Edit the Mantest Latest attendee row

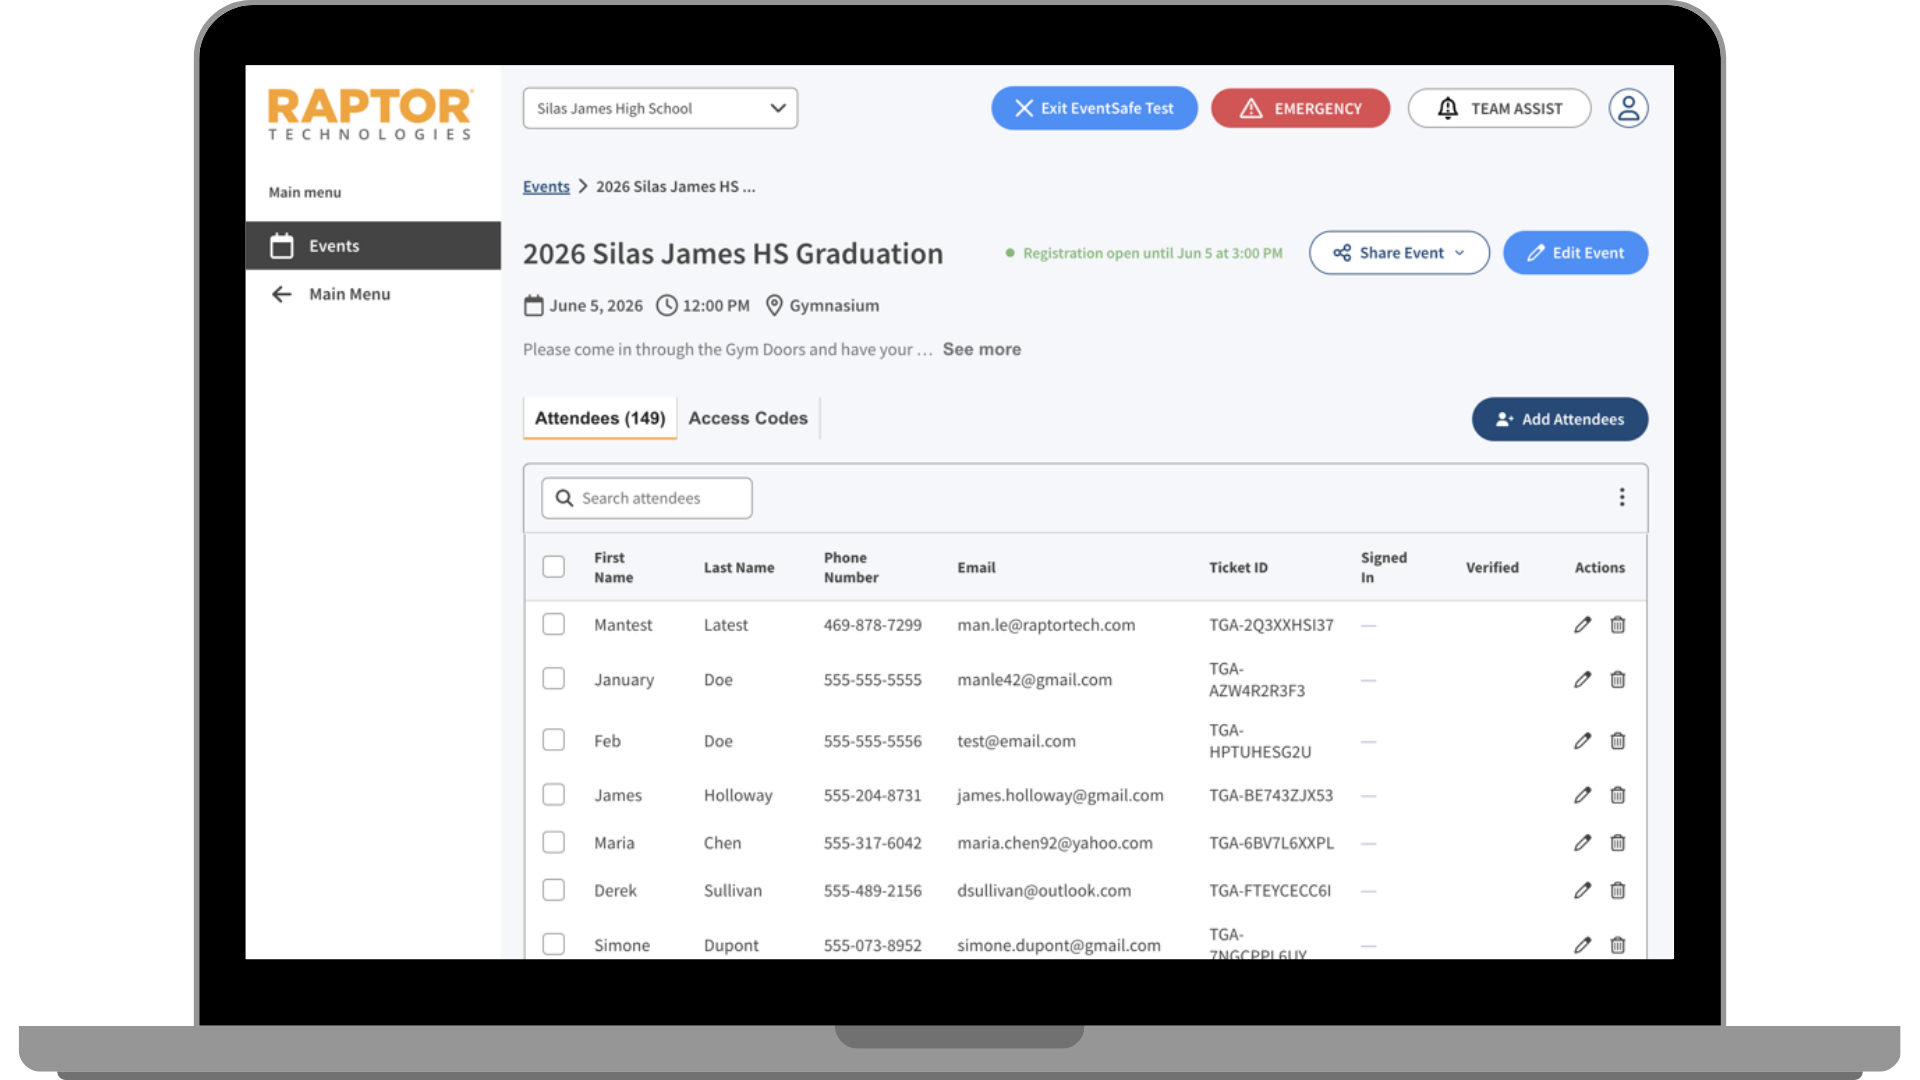(x=1582, y=625)
